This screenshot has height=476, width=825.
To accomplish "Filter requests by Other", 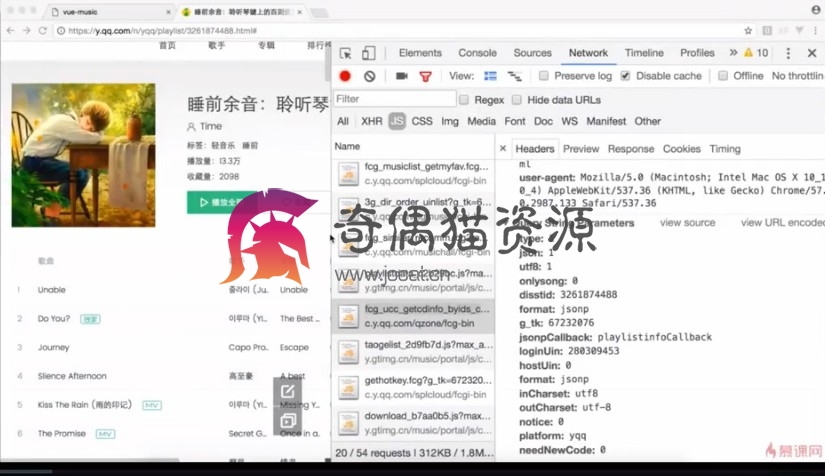I will pos(647,121).
